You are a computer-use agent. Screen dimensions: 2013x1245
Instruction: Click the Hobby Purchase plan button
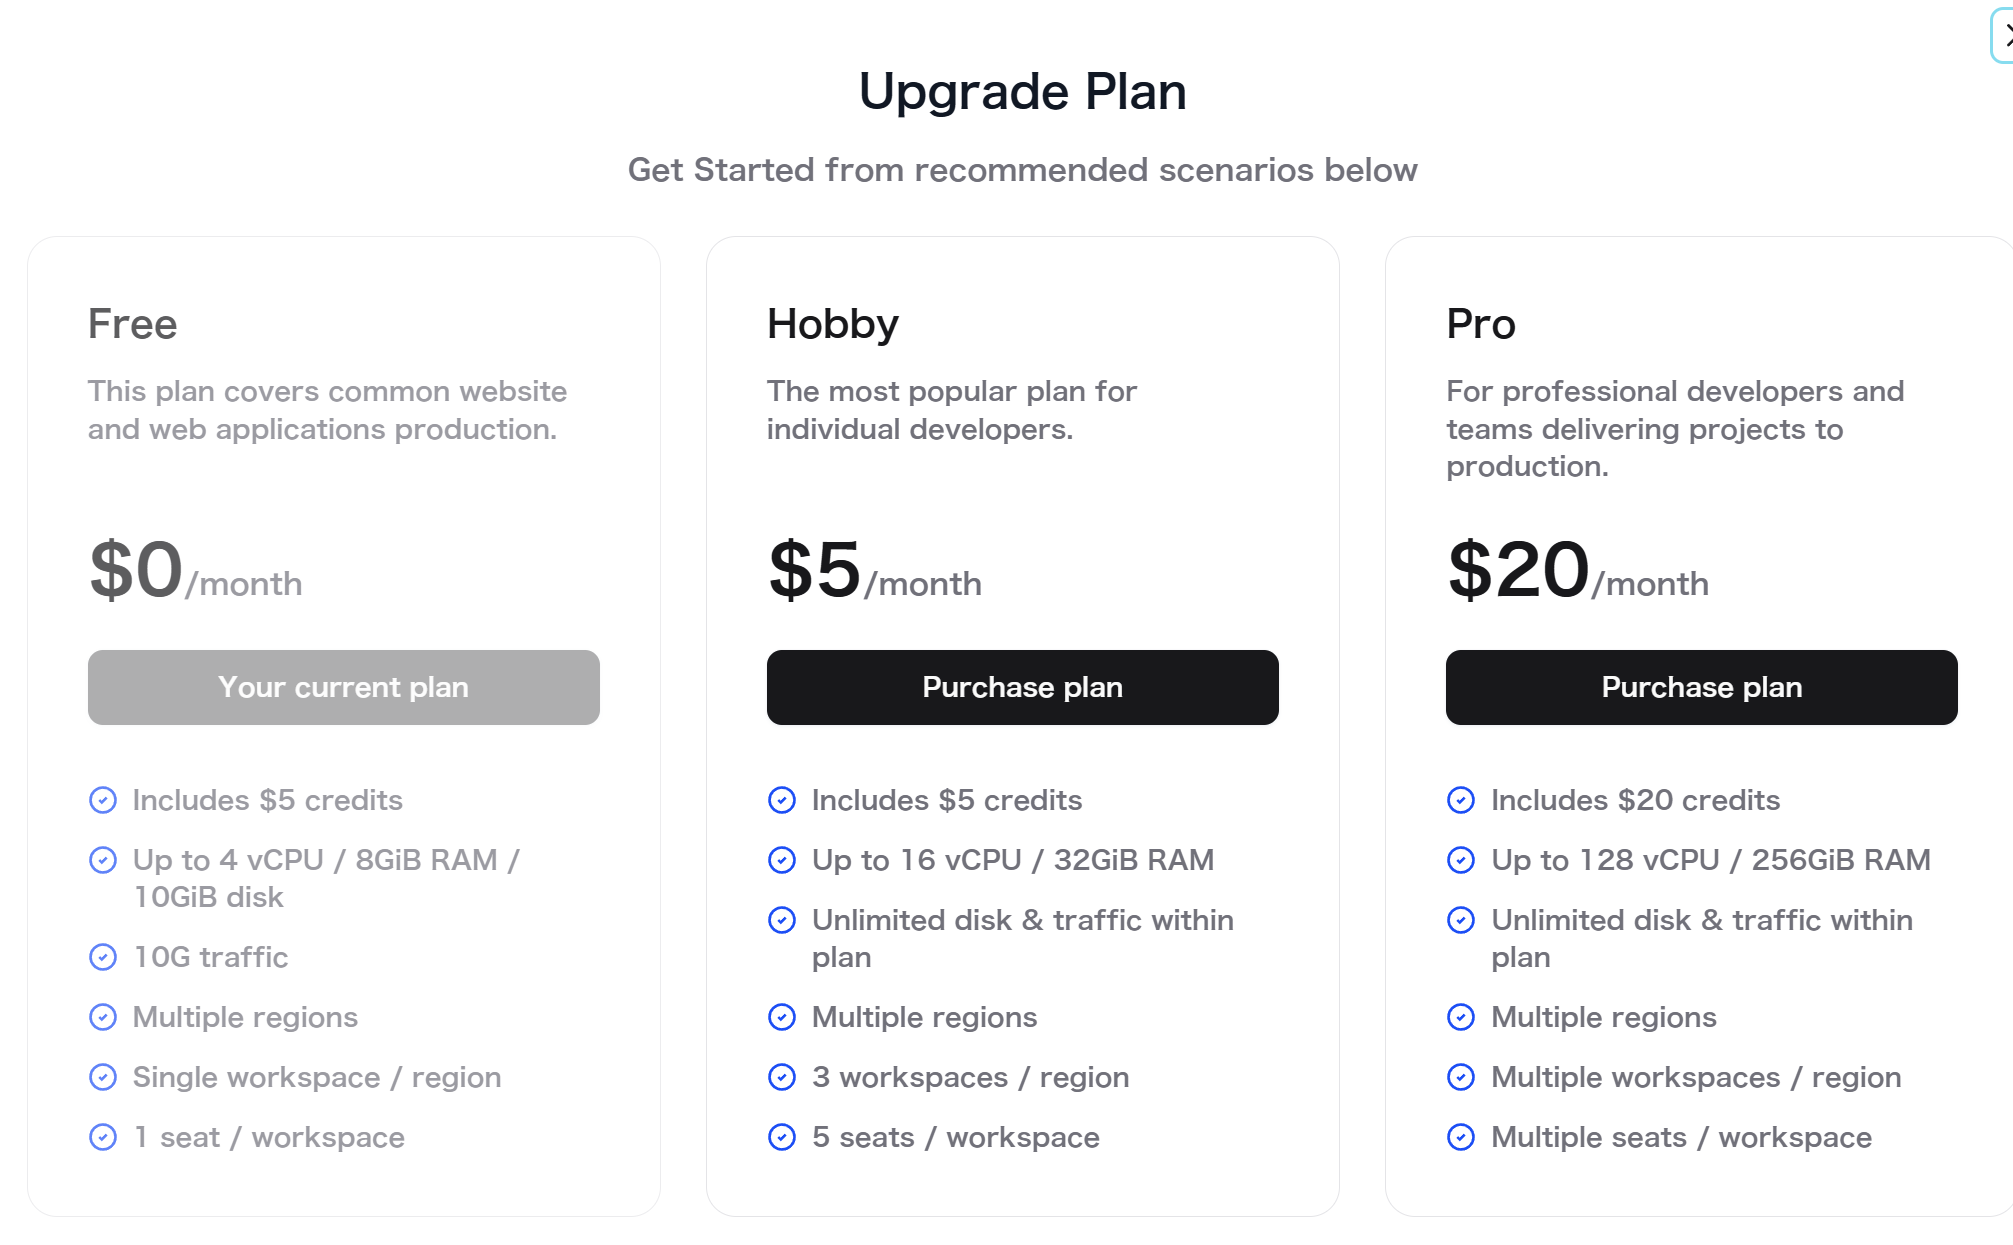pyautogui.click(x=1022, y=687)
